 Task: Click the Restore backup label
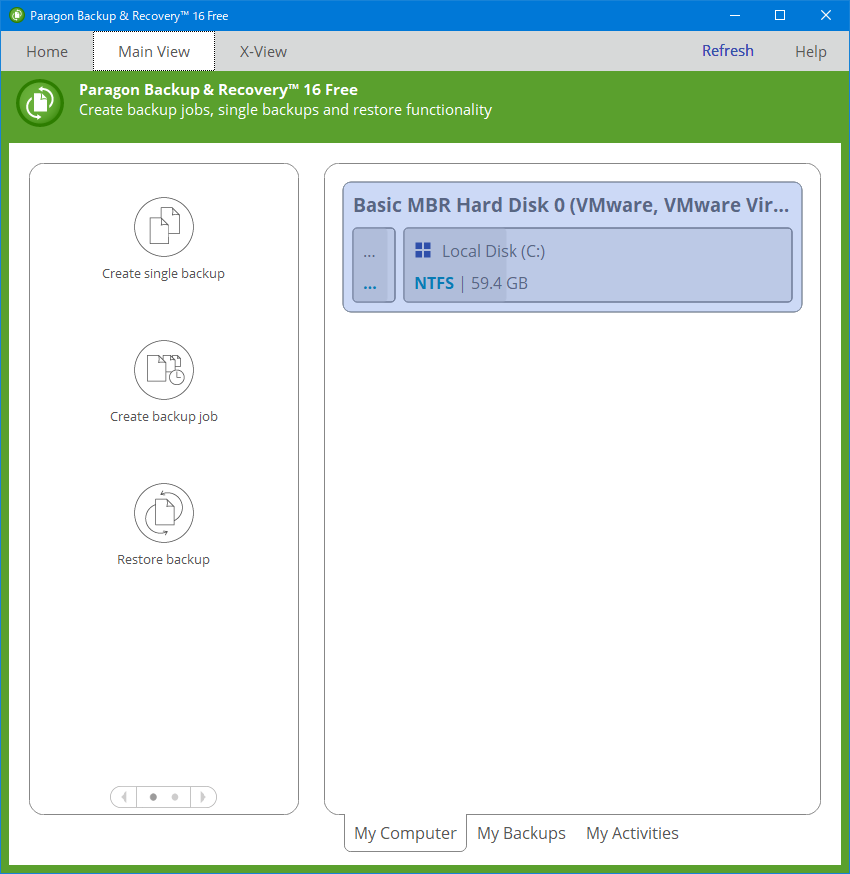tap(163, 559)
